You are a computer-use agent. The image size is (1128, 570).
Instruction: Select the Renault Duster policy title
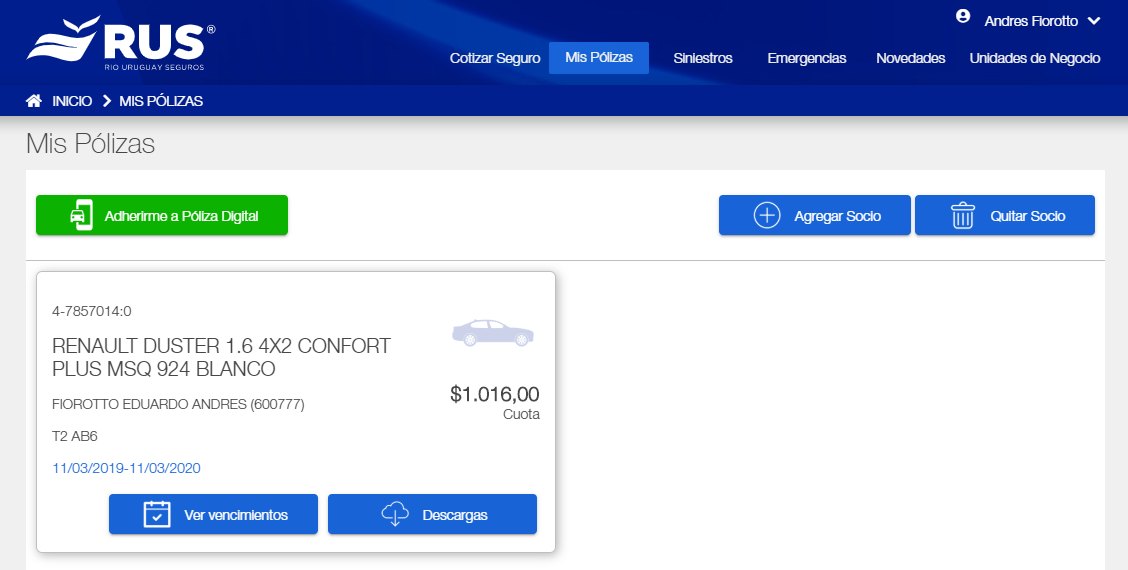click(221, 358)
